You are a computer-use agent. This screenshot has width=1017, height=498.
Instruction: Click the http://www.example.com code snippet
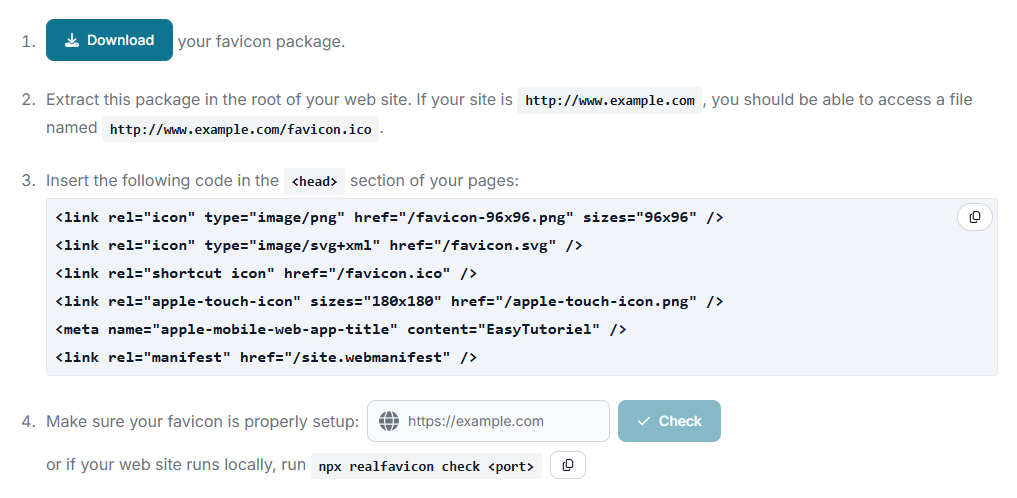609,101
